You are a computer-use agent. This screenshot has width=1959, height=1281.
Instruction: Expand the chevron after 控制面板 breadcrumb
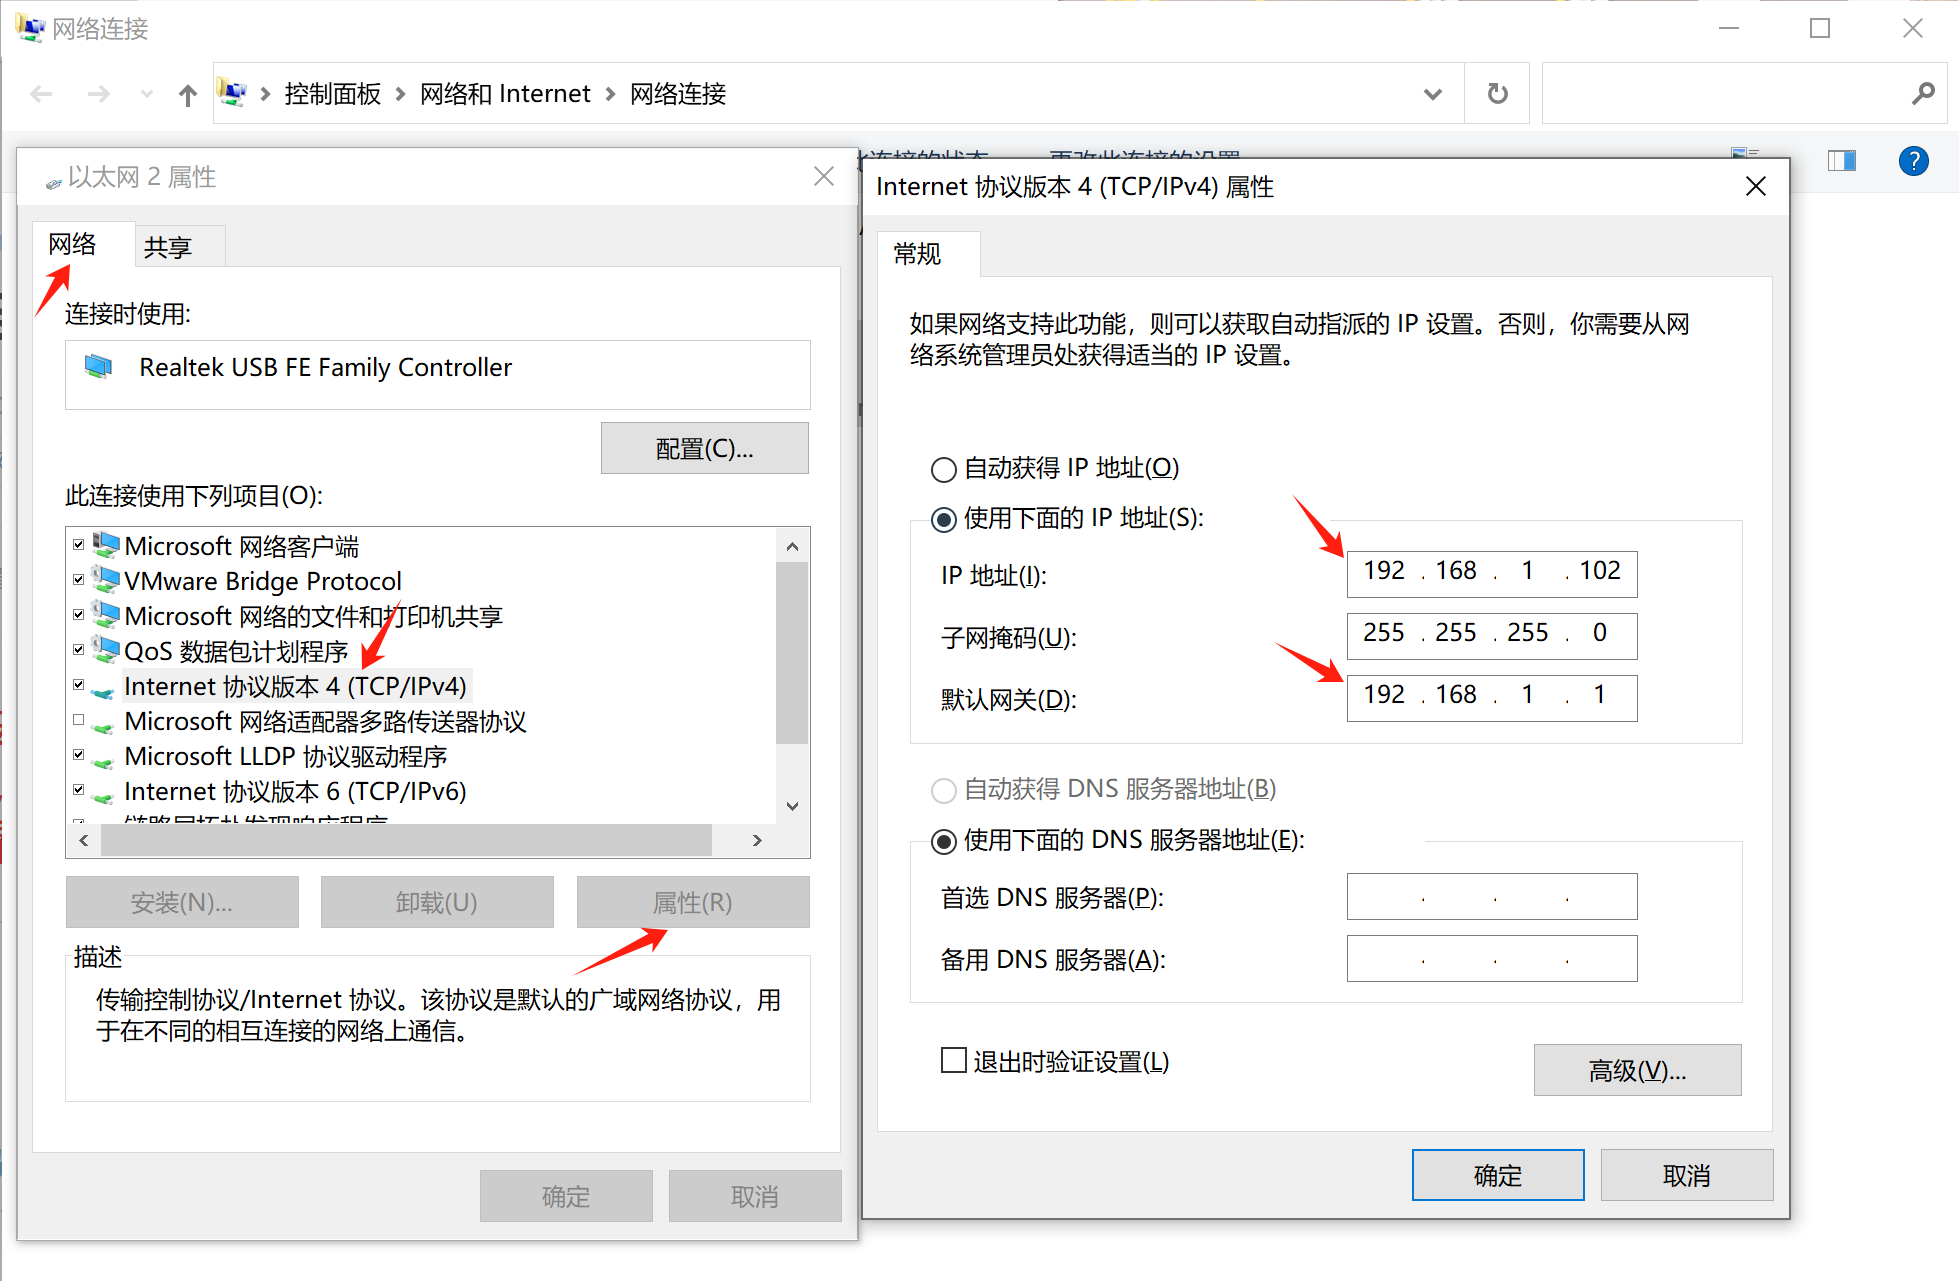click(400, 94)
